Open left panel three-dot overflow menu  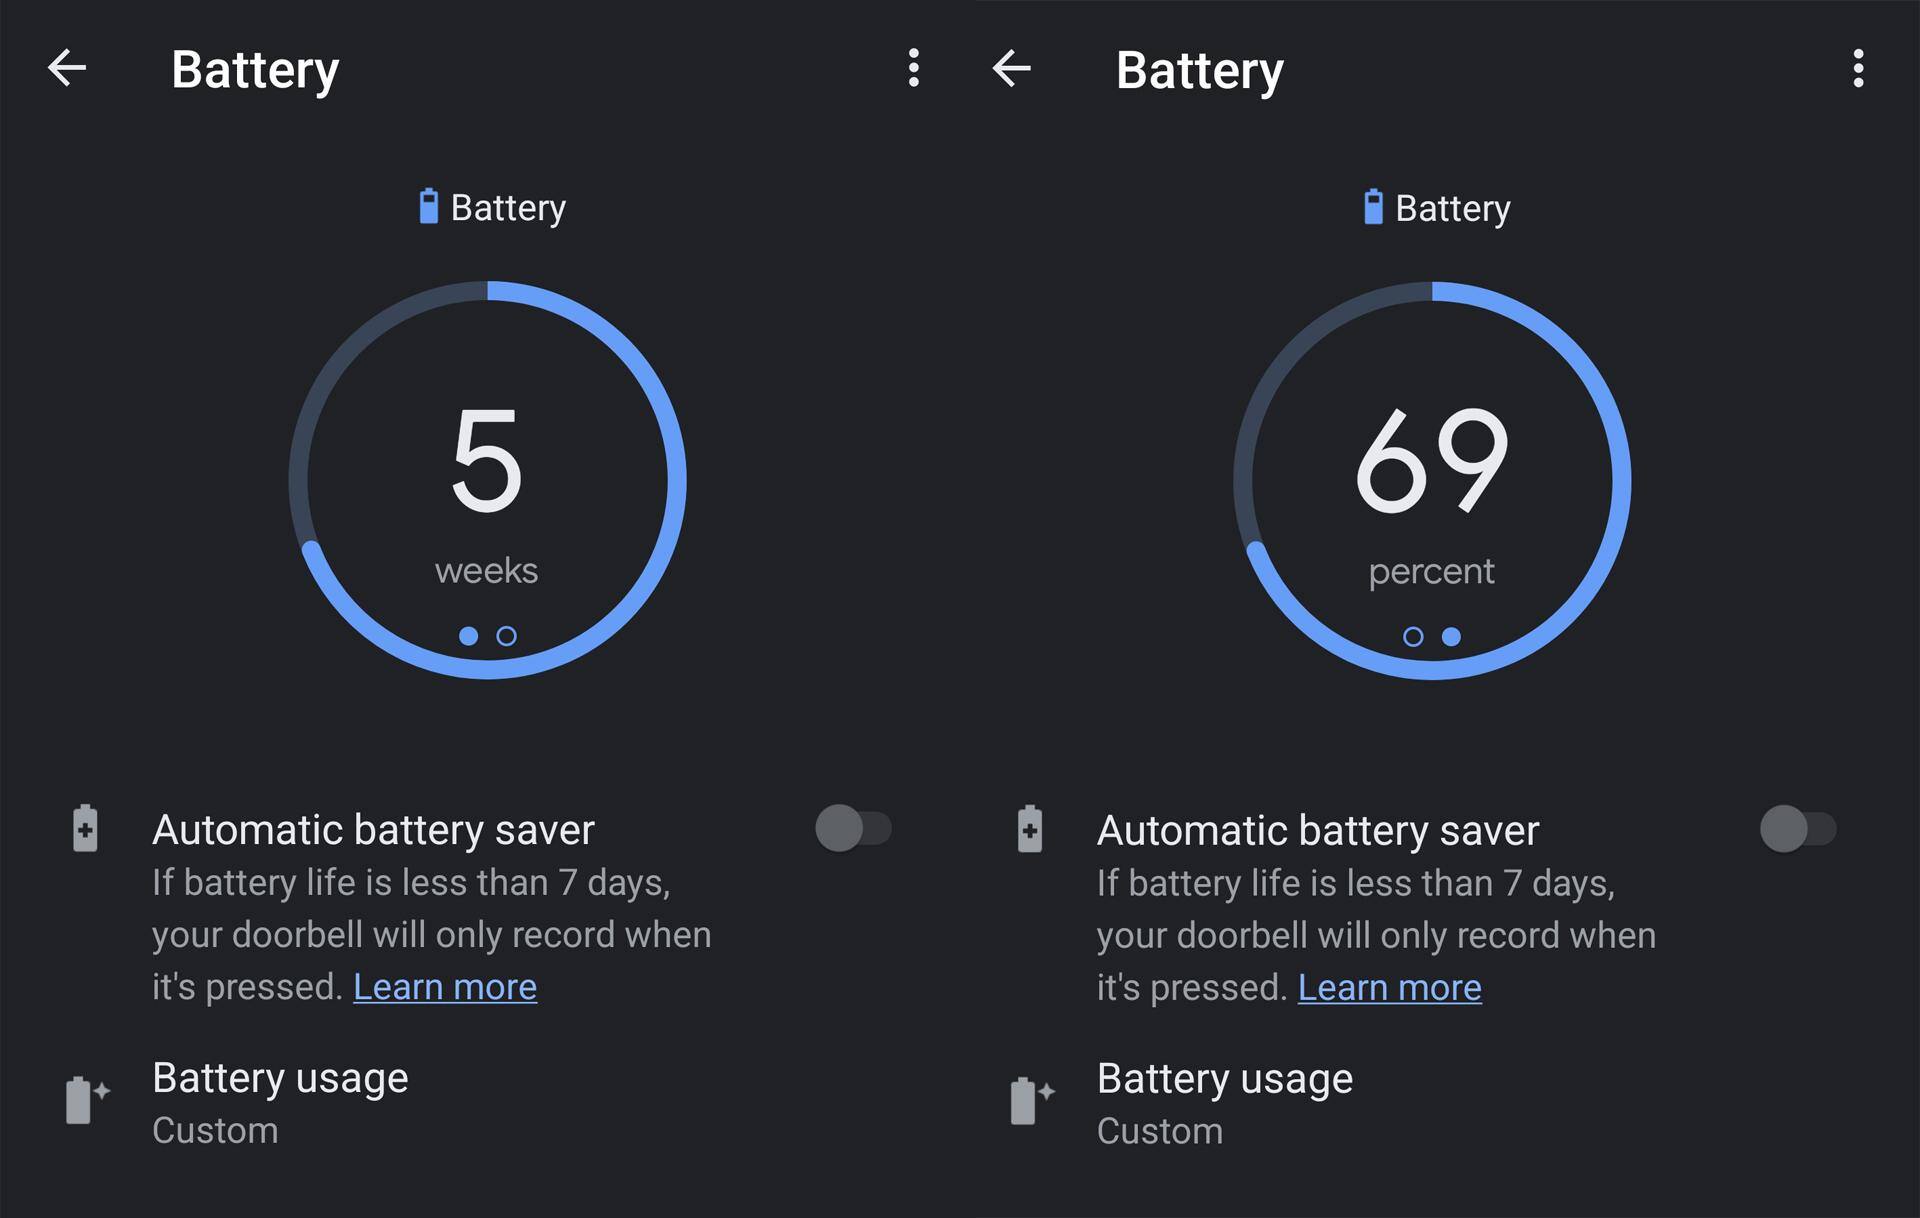click(913, 68)
